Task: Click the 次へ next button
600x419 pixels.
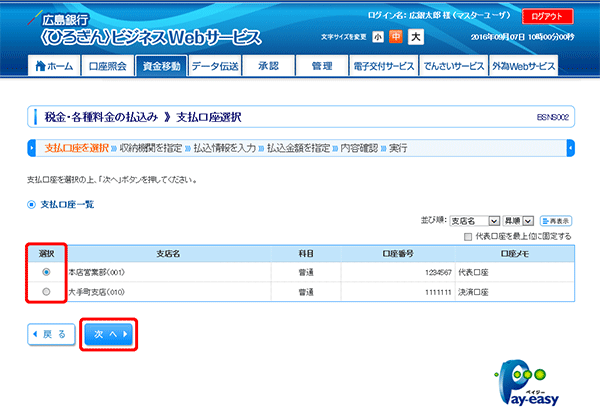Action: [x=108, y=334]
